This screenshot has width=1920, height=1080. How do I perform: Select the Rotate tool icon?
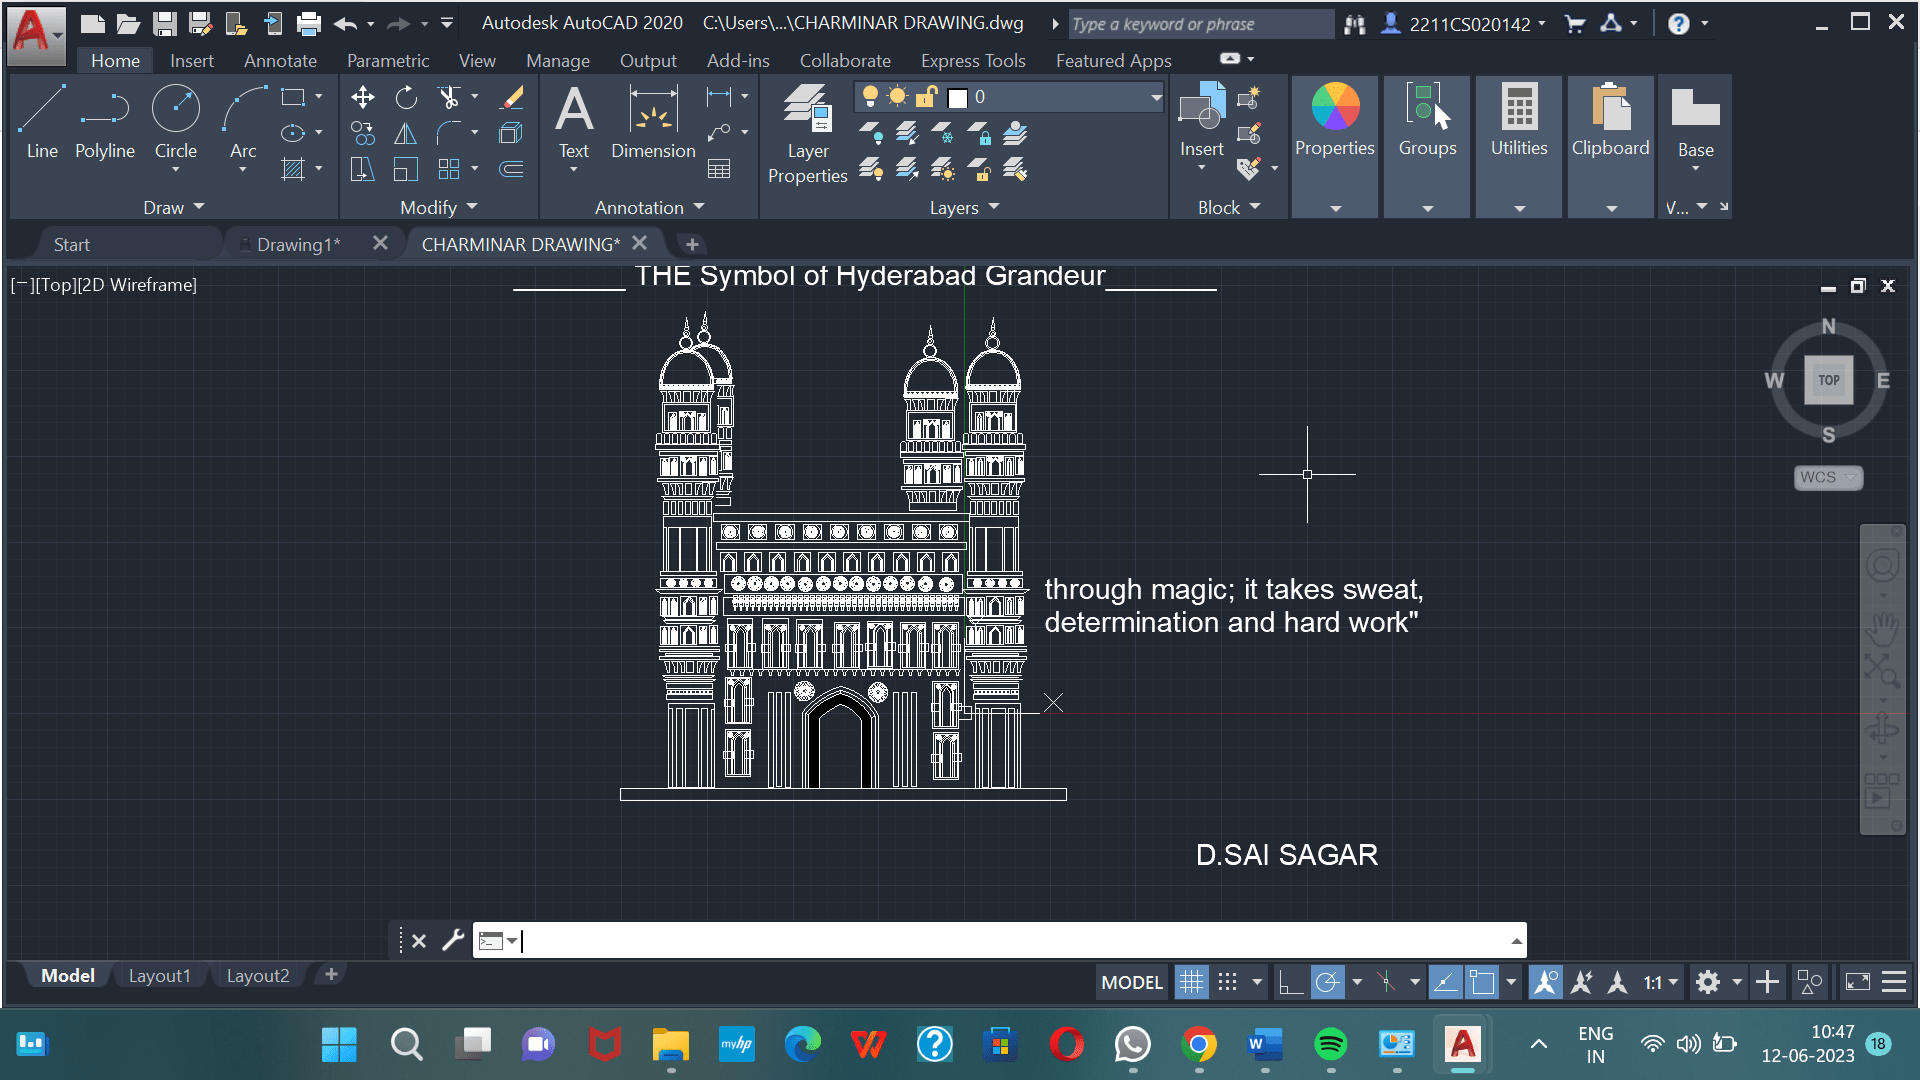point(406,97)
